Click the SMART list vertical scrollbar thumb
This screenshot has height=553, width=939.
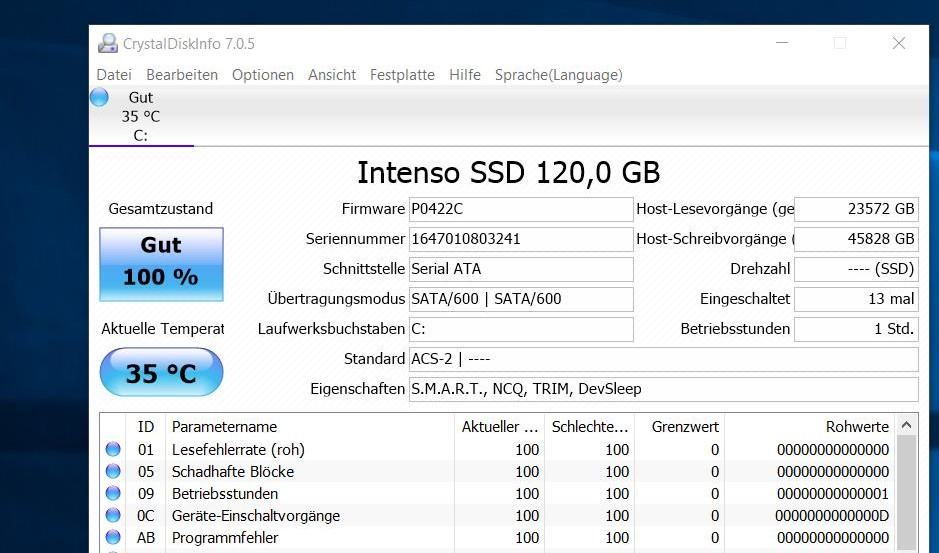click(906, 494)
